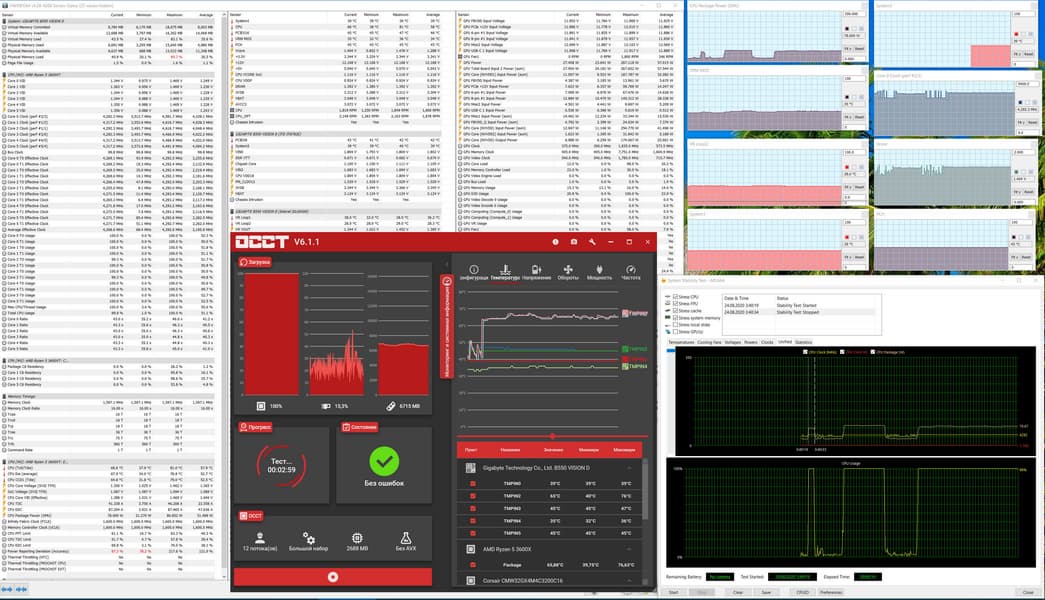Click Gigabyte motherboard group icon in OCCT
1045x600 pixels.
click(x=471, y=468)
